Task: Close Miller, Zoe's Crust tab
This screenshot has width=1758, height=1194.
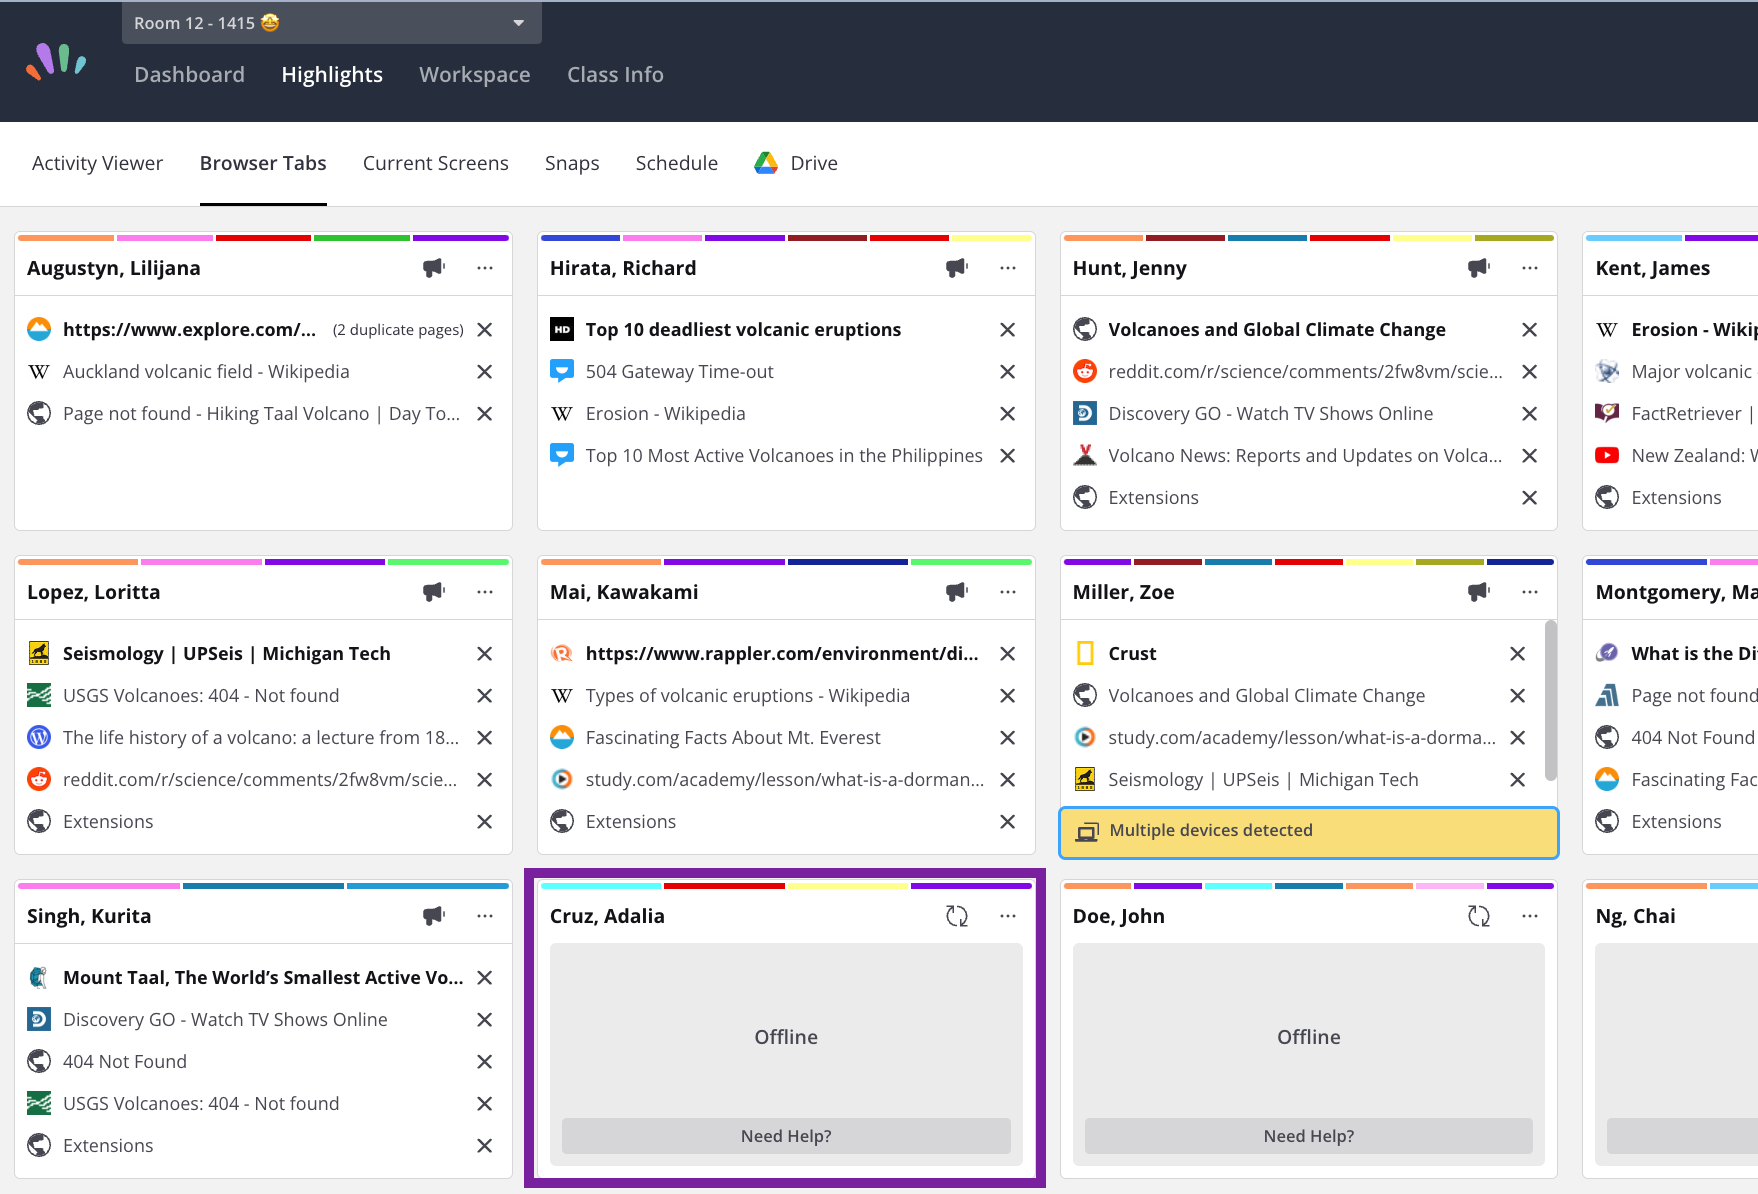Action: click(1518, 654)
